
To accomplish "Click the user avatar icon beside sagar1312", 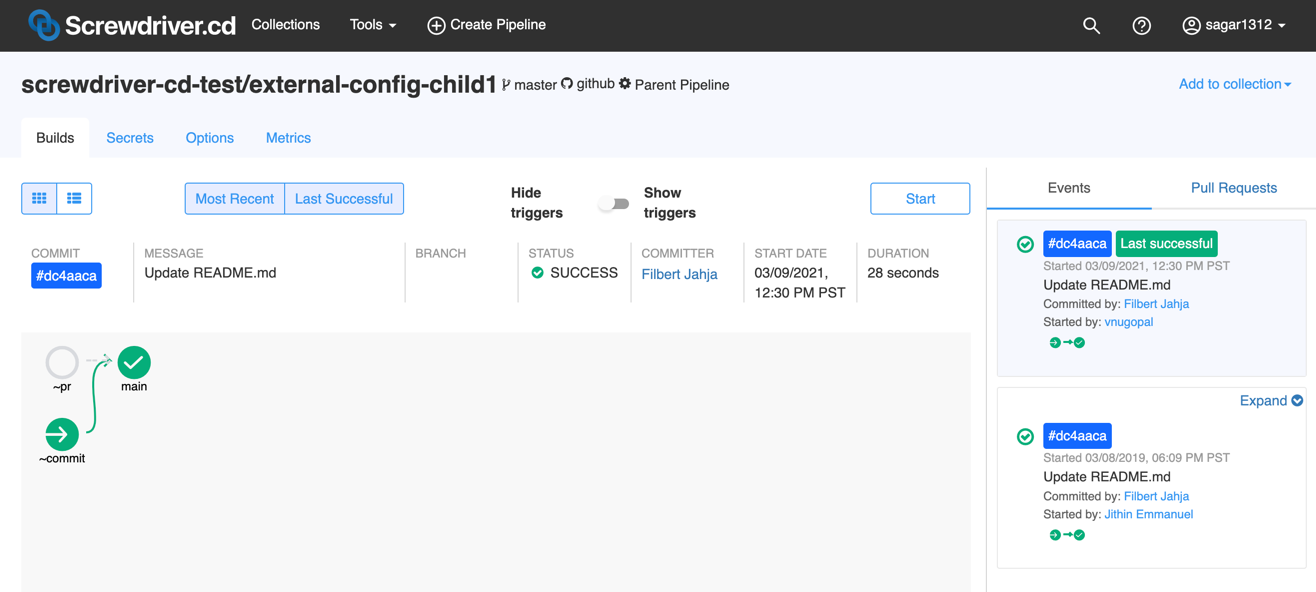I will click(x=1191, y=26).
